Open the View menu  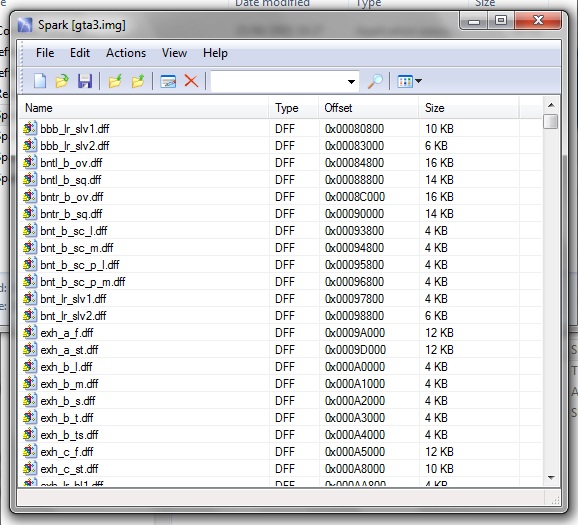(174, 53)
